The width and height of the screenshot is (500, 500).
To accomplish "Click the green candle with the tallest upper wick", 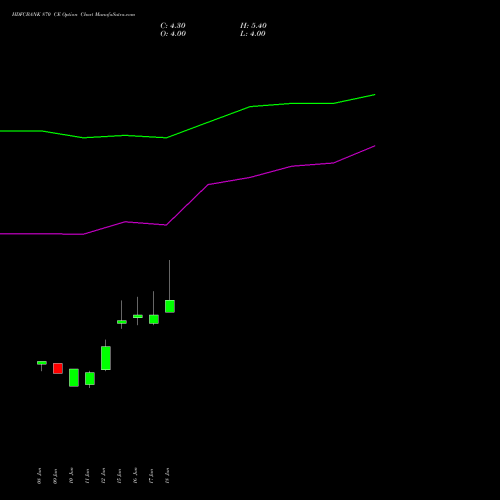I will tap(170, 306).
